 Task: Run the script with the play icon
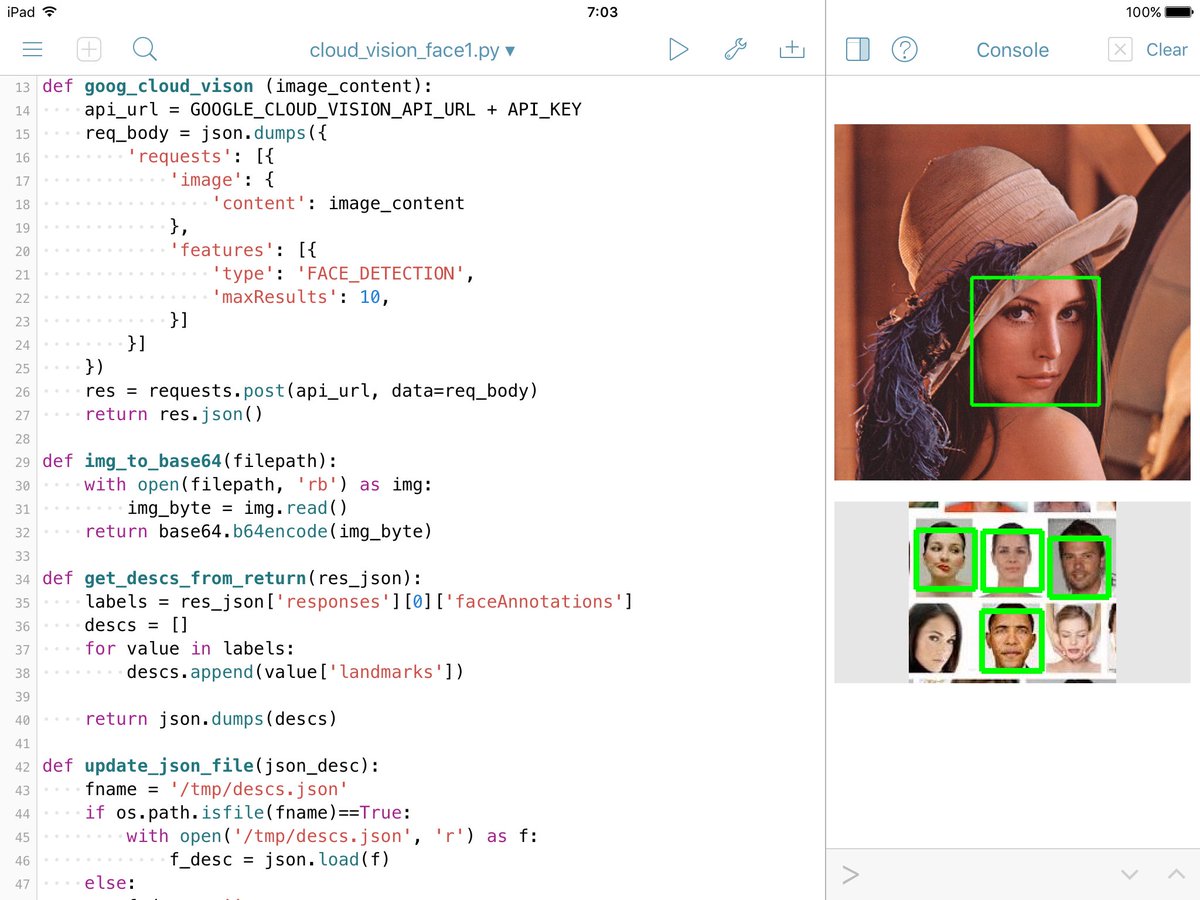(x=679, y=49)
